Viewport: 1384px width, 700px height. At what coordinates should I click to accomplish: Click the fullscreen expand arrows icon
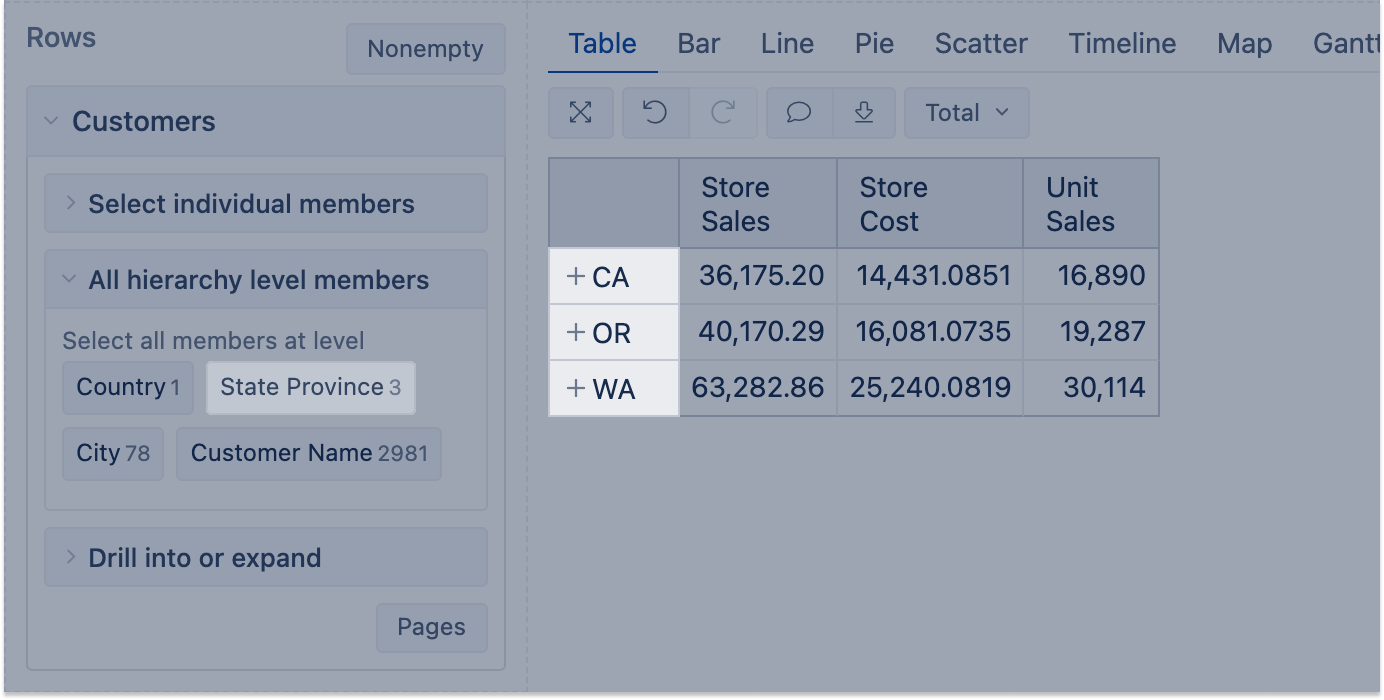coord(581,113)
